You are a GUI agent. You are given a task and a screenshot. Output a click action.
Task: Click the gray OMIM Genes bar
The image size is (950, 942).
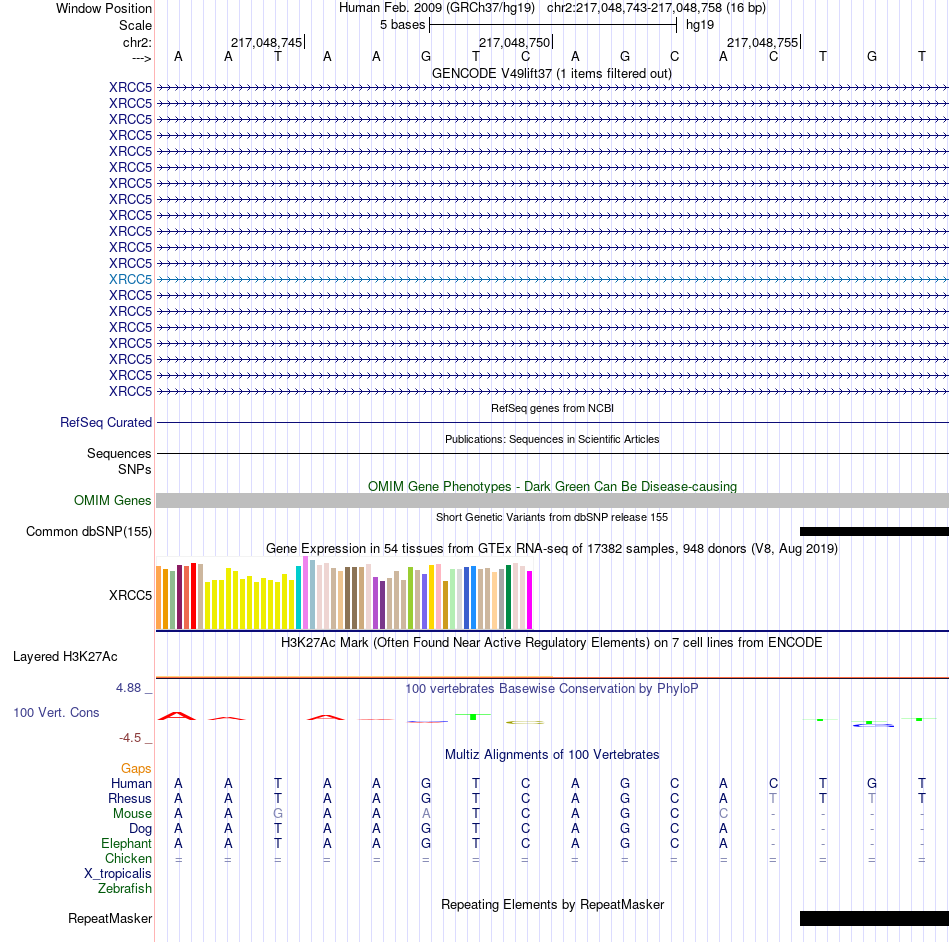click(553, 500)
